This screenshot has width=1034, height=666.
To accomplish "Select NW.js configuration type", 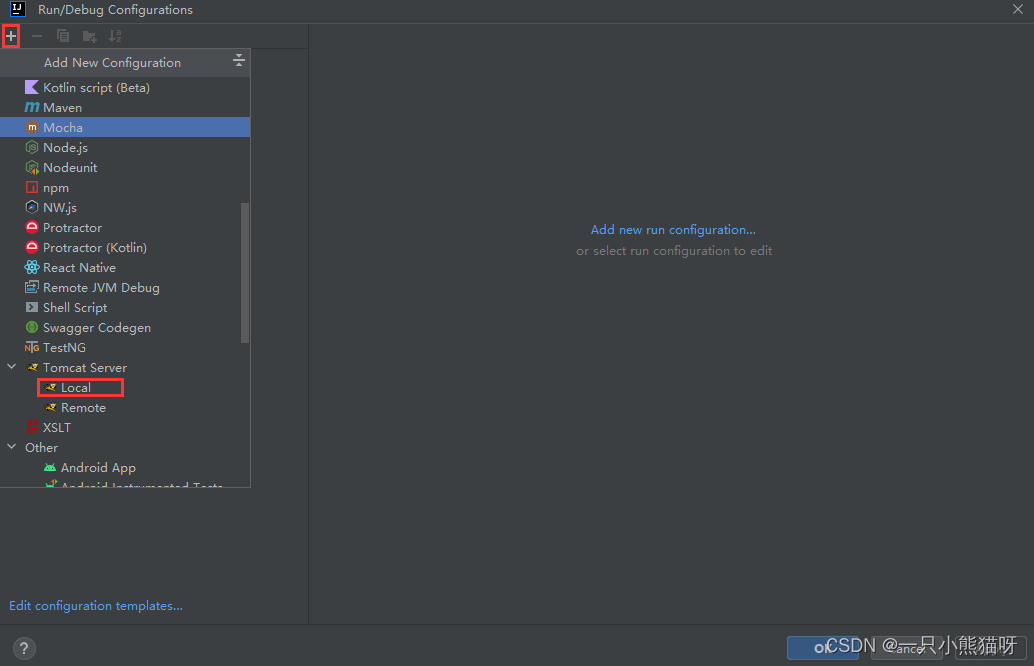I will tap(125, 207).
